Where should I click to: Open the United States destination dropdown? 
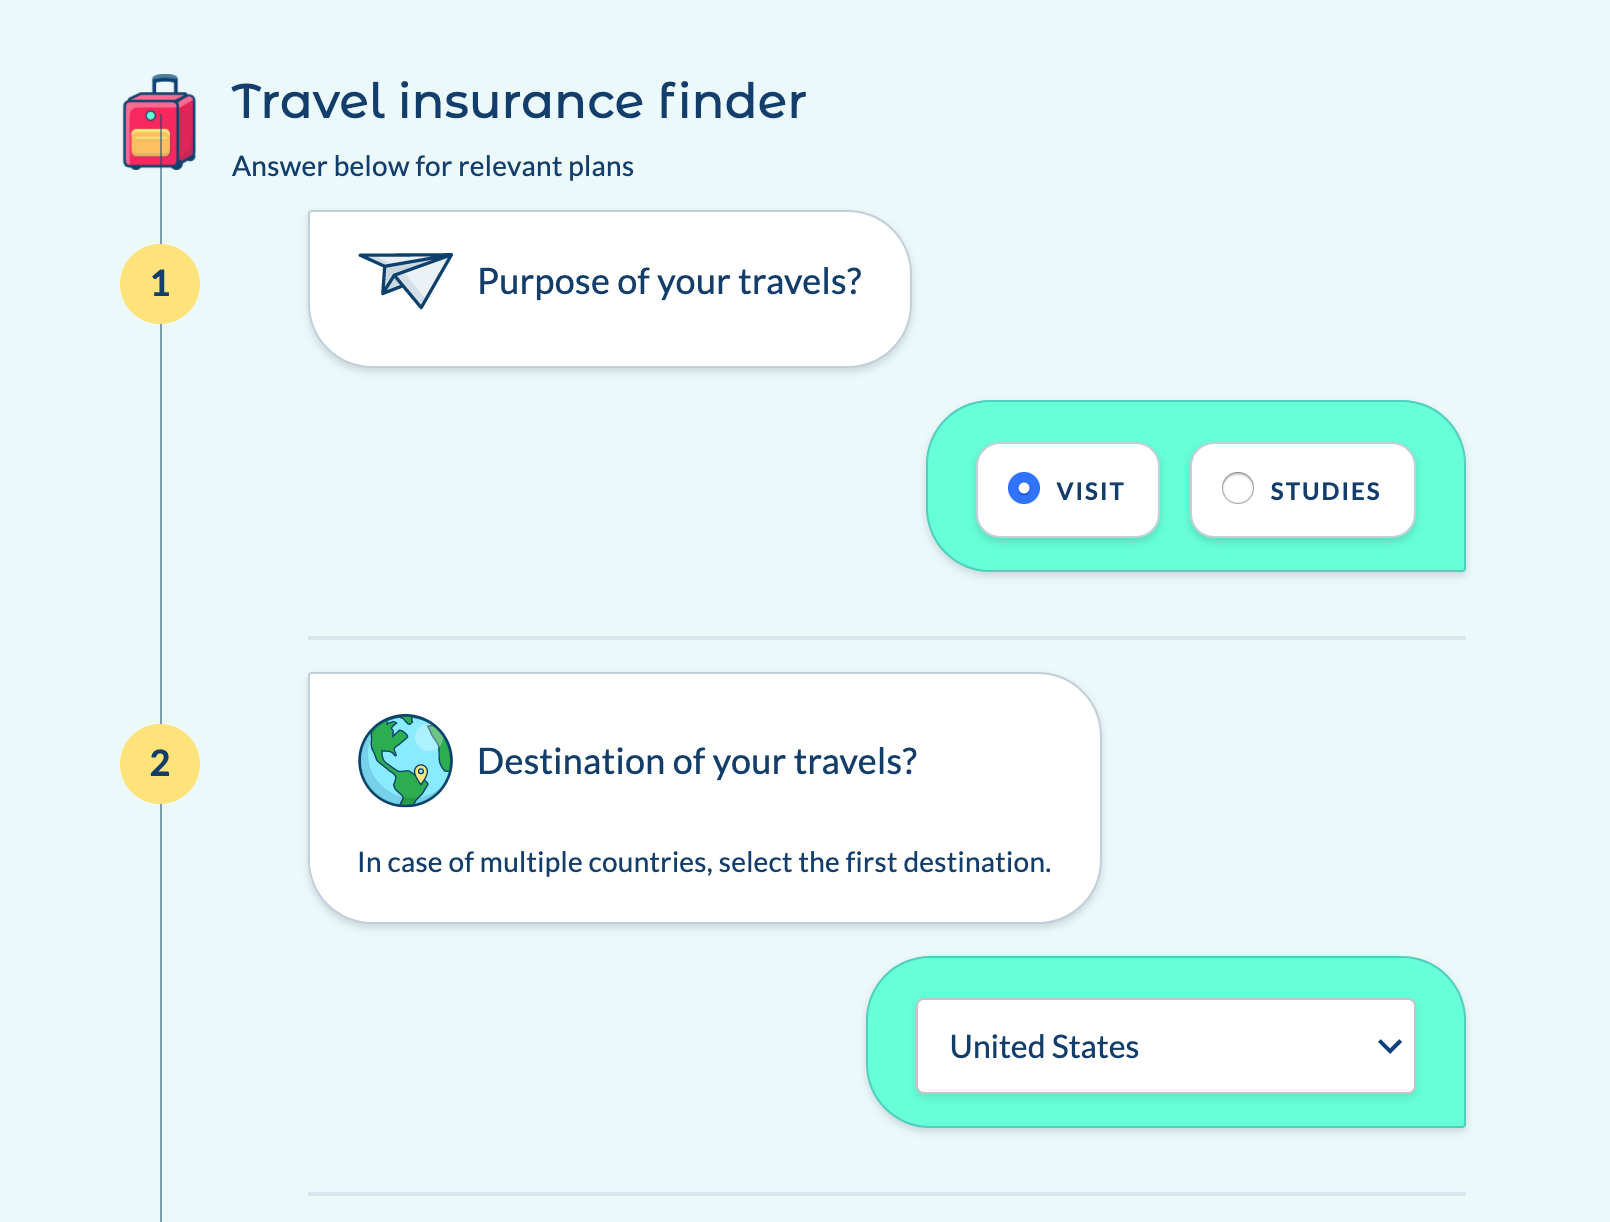(x=1166, y=1046)
